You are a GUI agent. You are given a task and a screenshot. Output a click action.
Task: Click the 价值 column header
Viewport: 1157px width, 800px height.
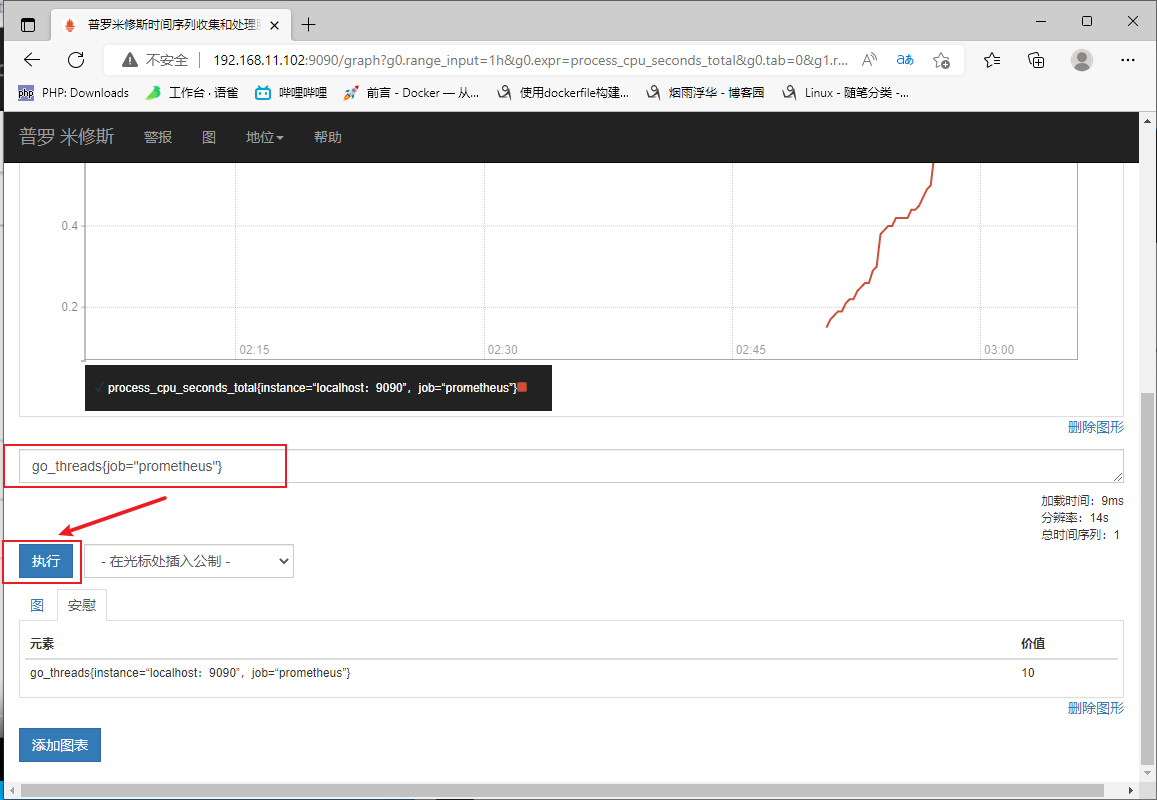[x=1033, y=644]
